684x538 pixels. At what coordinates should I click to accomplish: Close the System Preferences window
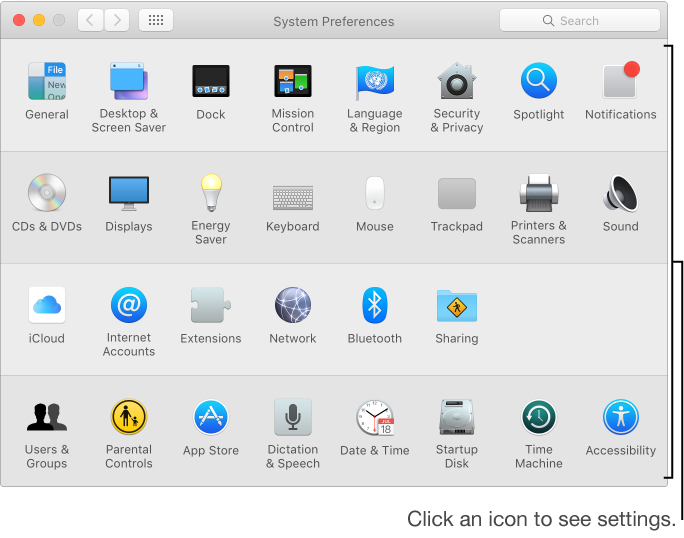(19, 20)
